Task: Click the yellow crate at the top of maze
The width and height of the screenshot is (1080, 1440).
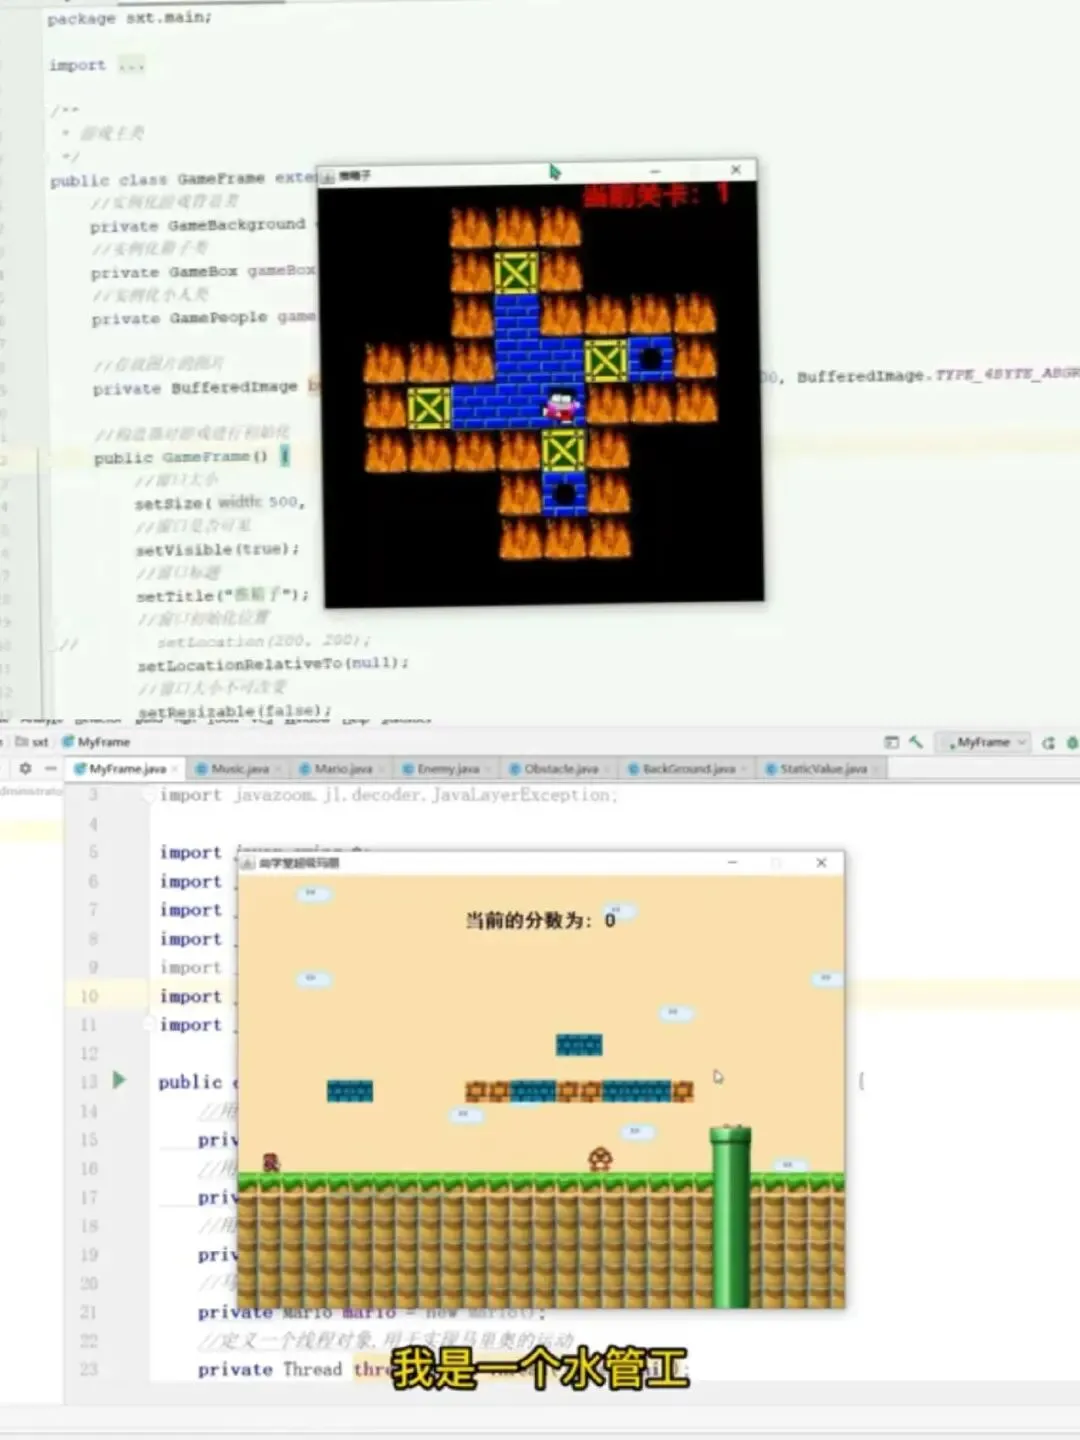Action: [x=516, y=273]
